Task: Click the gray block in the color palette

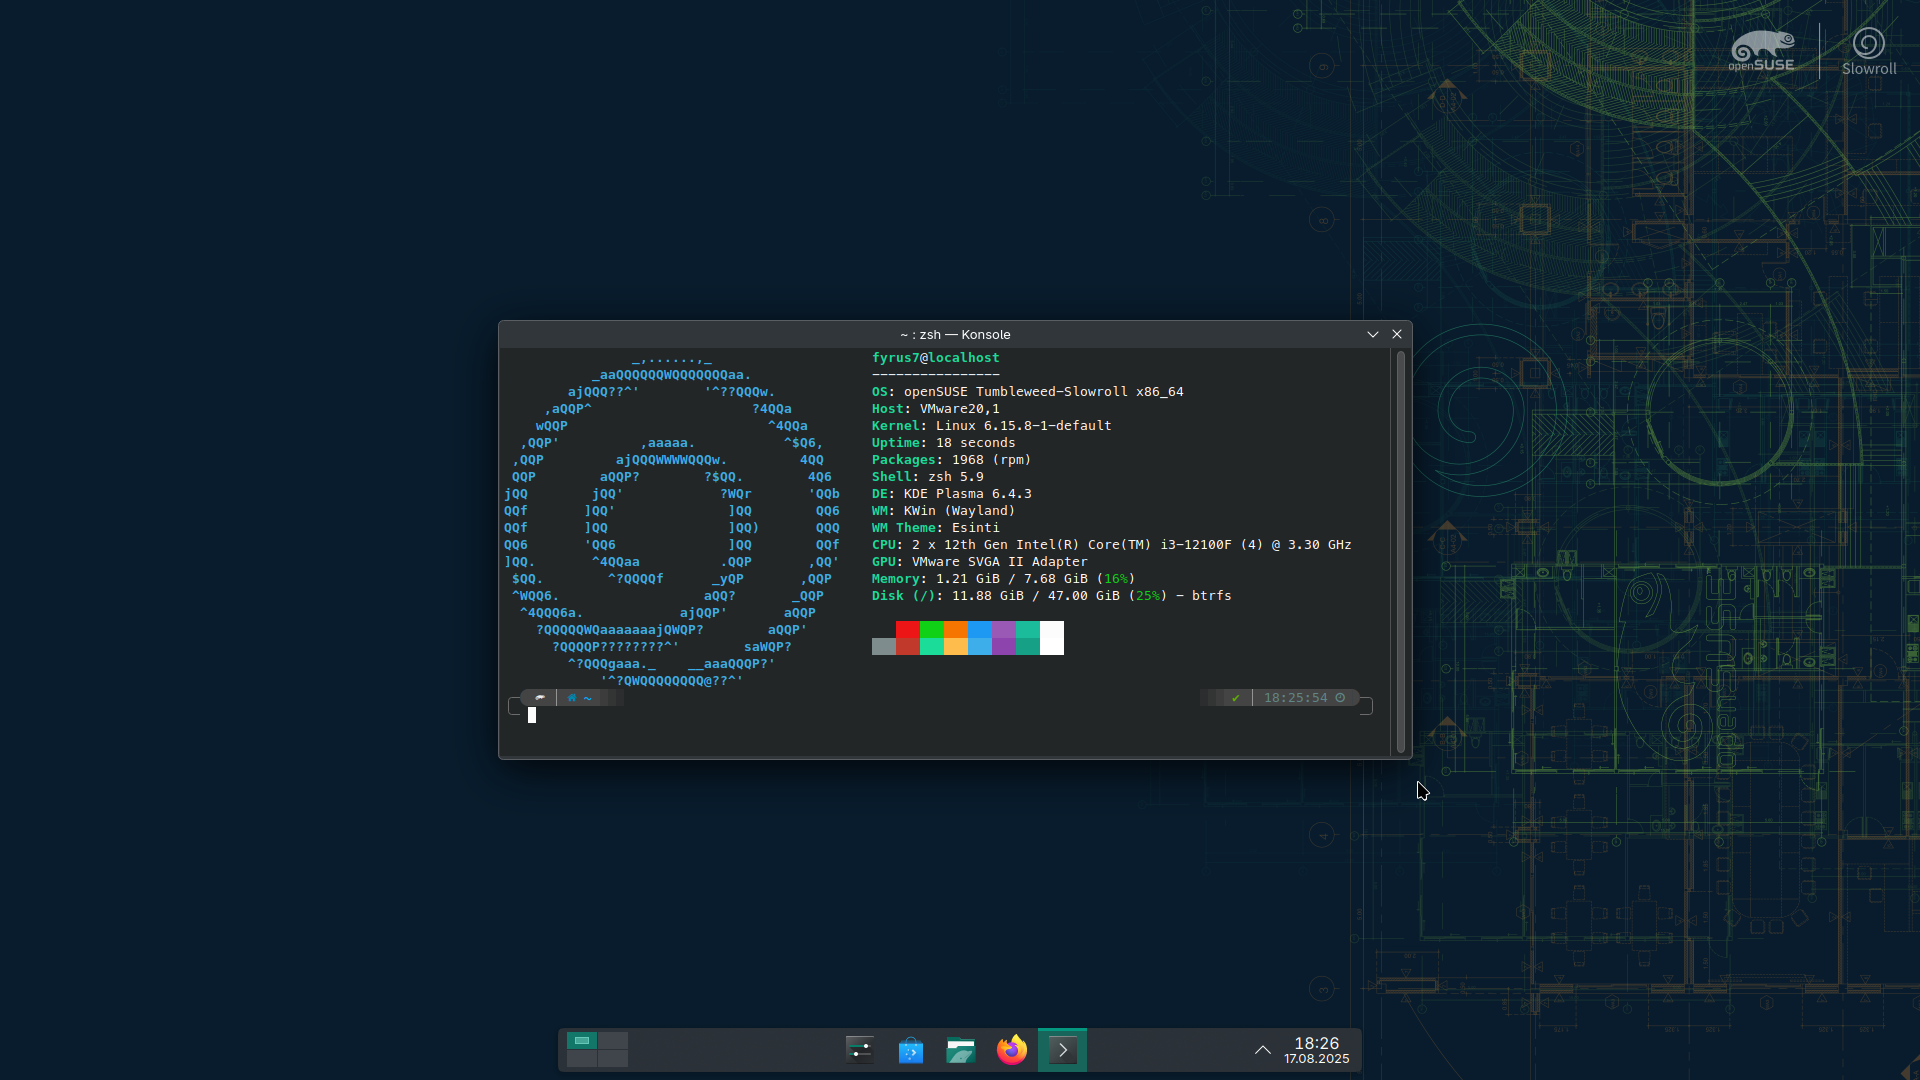Action: (x=883, y=646)
